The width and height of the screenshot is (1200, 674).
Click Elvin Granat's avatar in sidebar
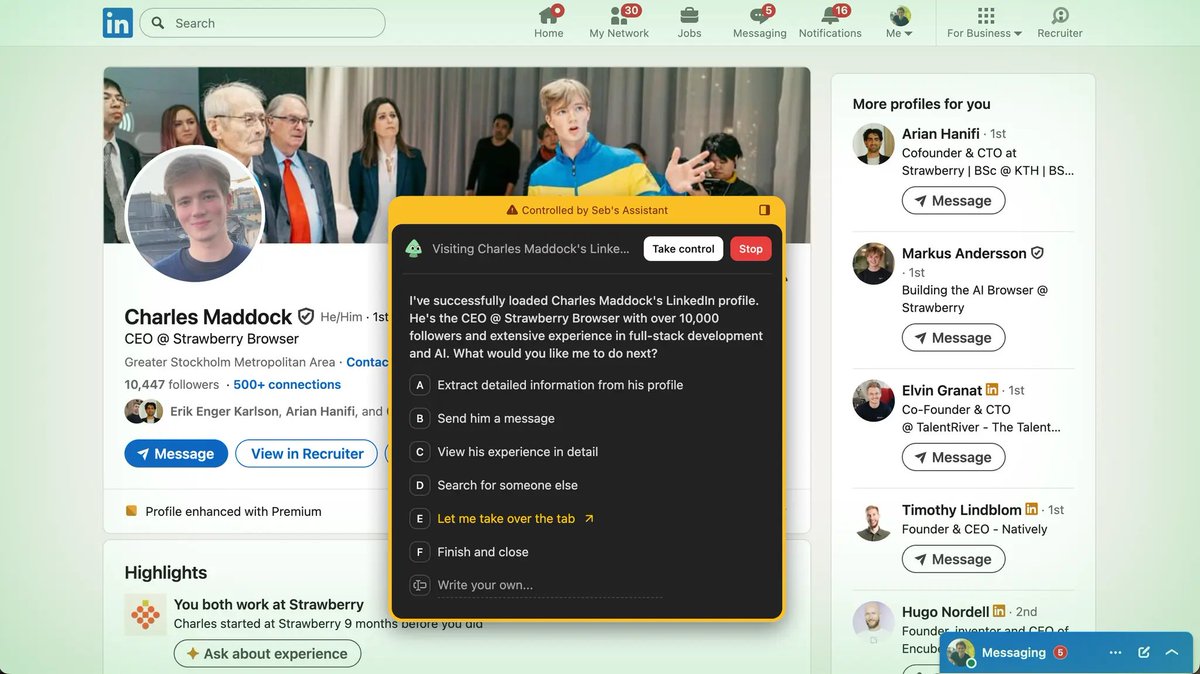873,400
